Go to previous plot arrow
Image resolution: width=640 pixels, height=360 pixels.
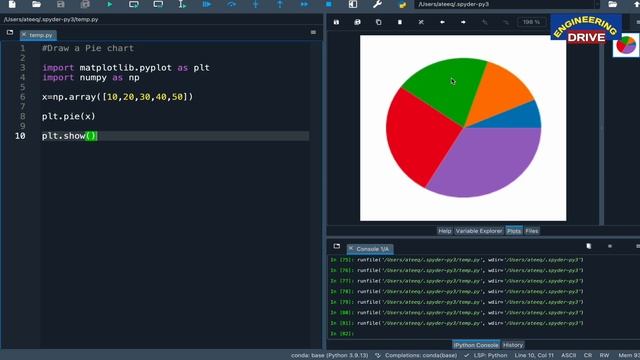(x=442, y=22)
